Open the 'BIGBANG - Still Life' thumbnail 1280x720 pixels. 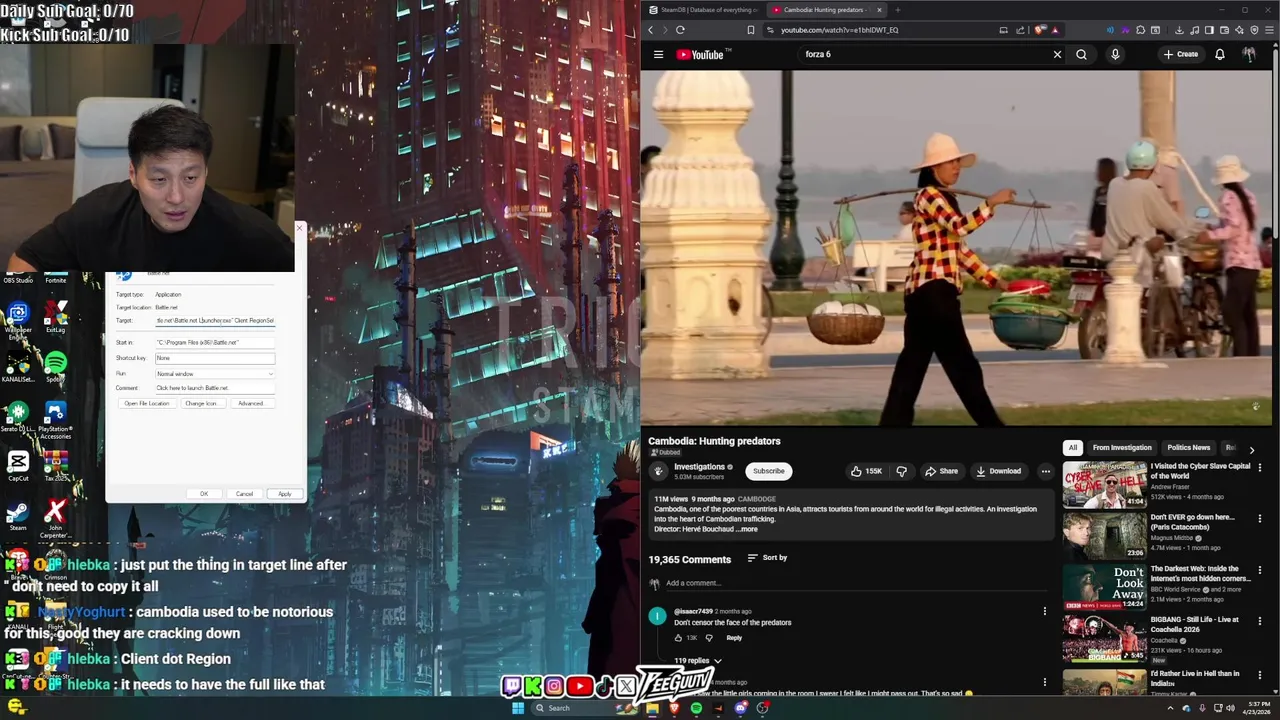click(1104, 638)
